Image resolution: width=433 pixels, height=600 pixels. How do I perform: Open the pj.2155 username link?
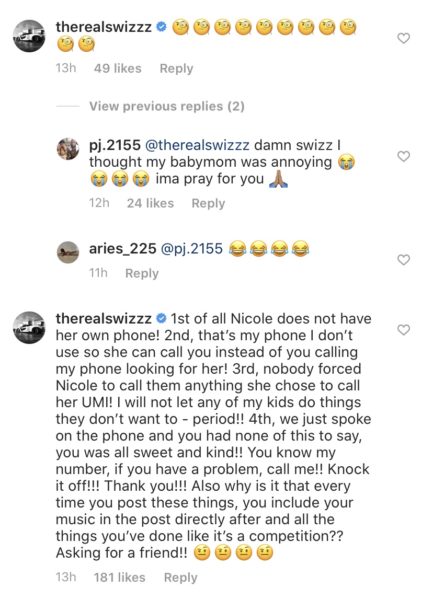pos(115,145)
